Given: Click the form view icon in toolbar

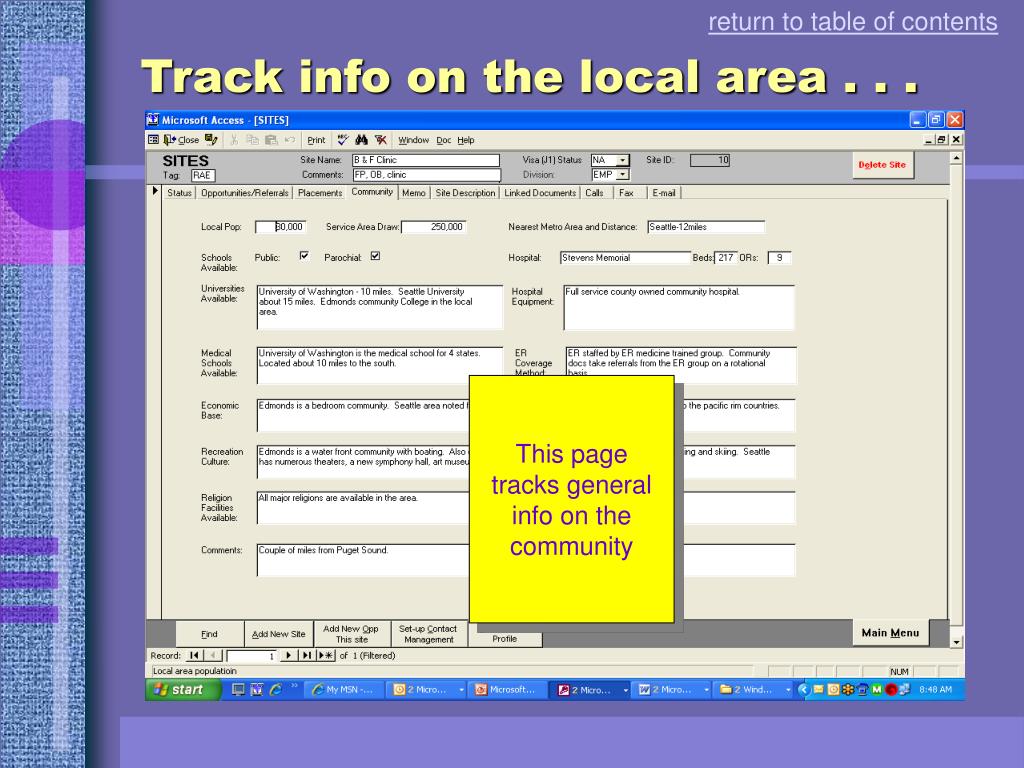Looking at the screenshot, I should point(153,140).
